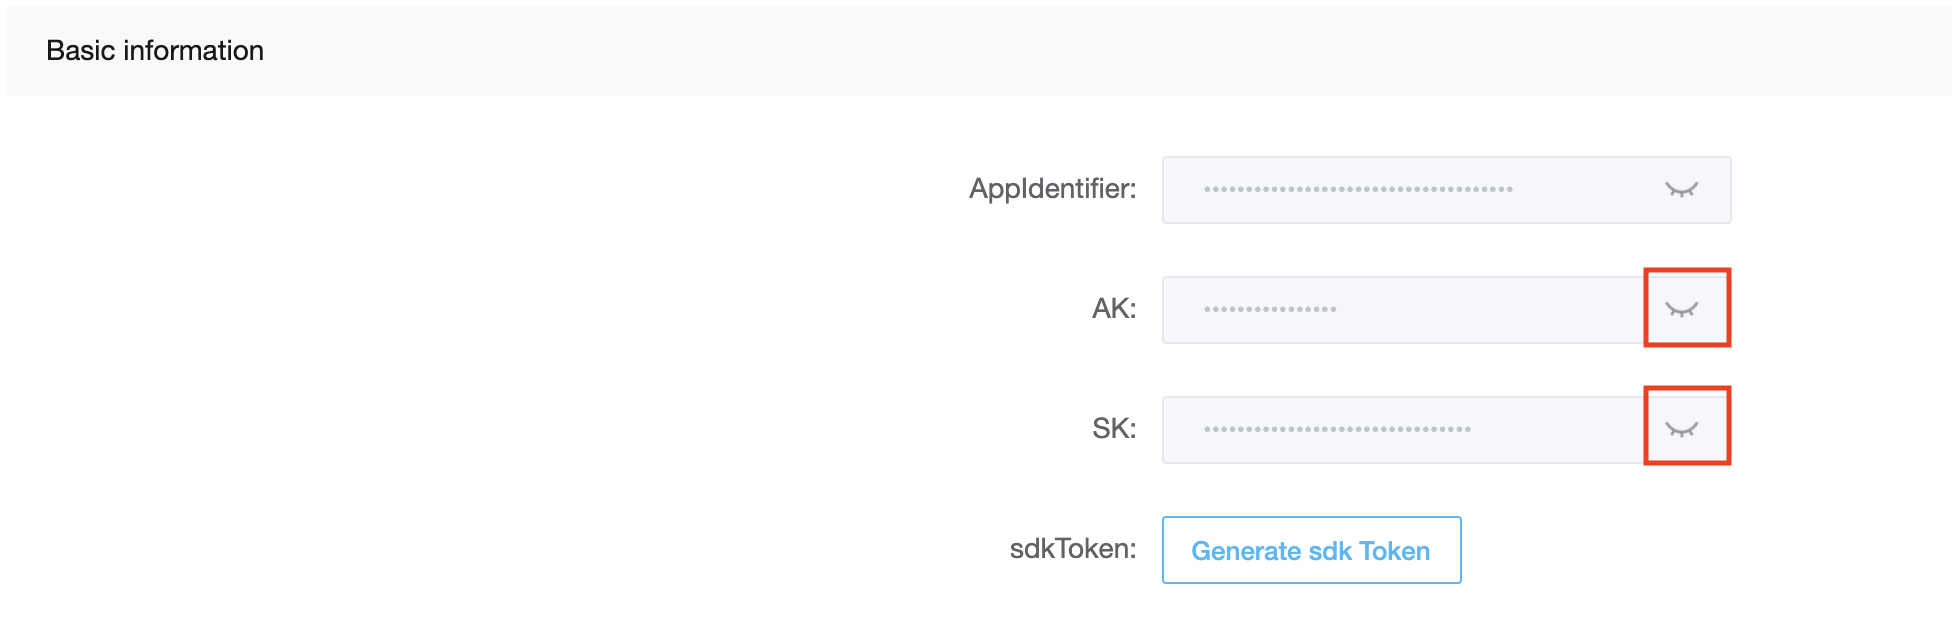
Task: Click the empty gray area of the Basic information header bar
Action: (1100, 51)
